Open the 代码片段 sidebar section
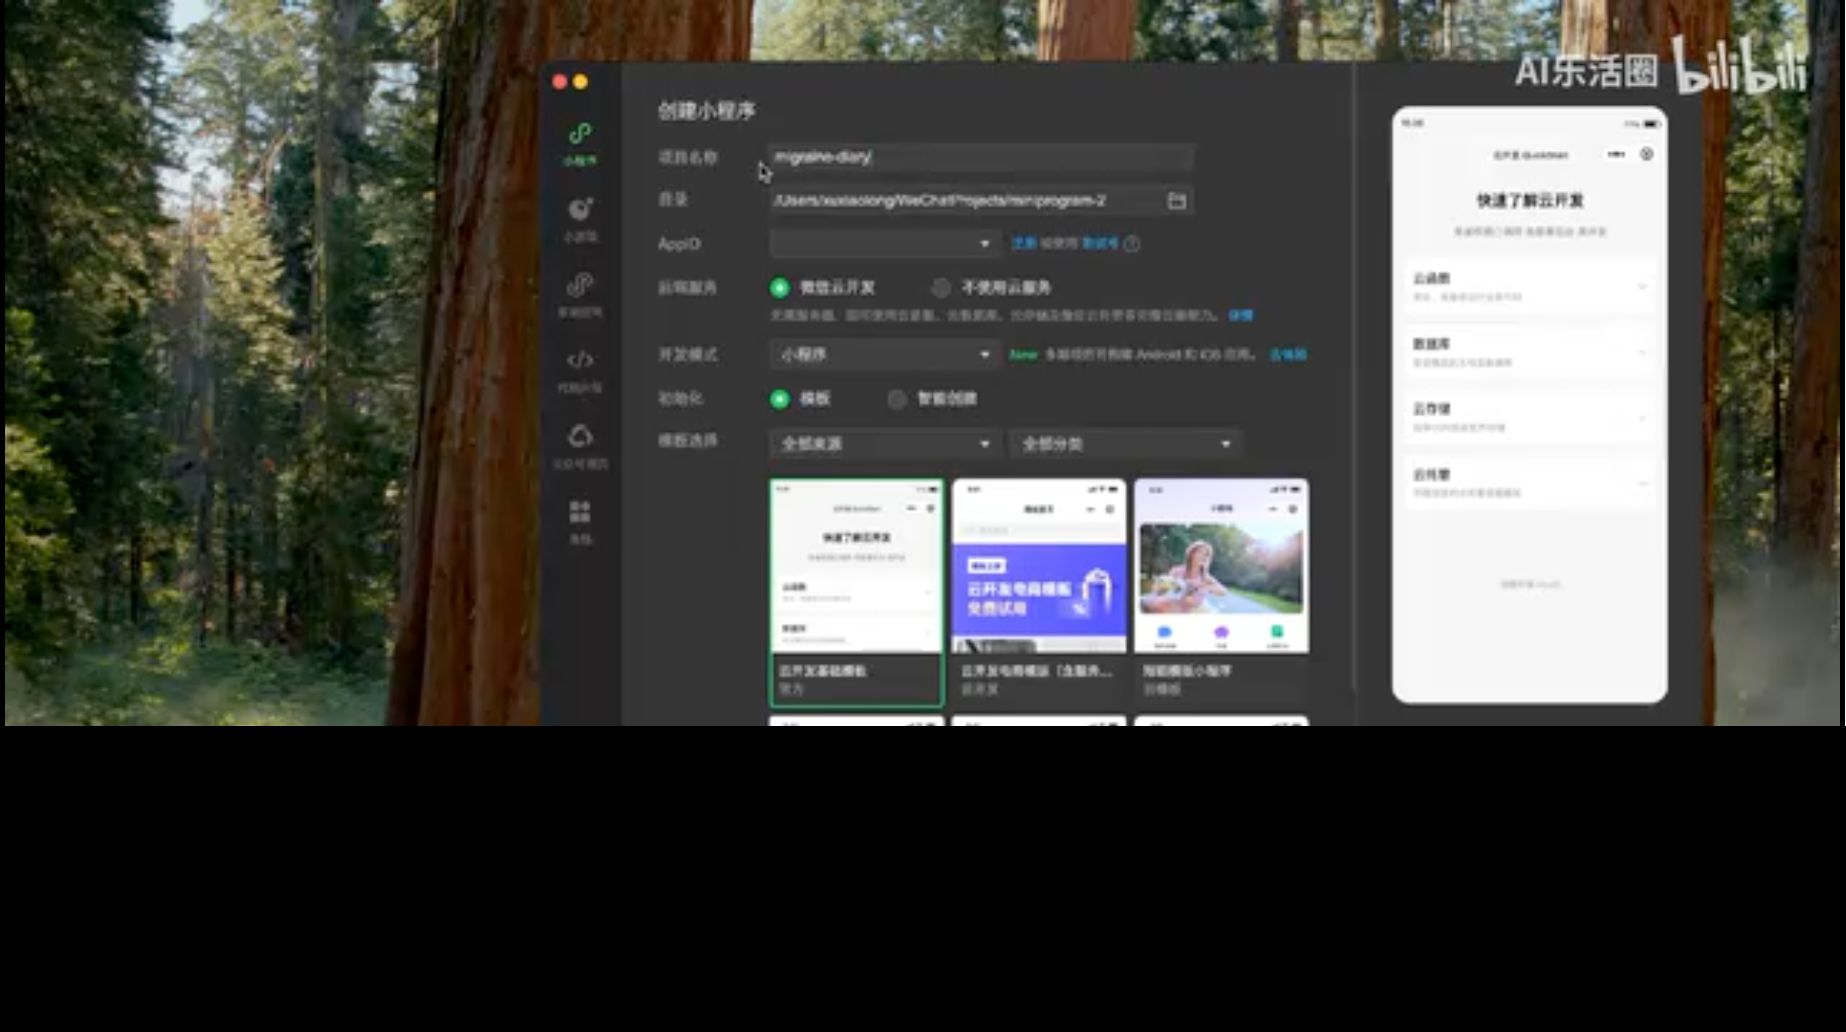 [x=580, y=362]
